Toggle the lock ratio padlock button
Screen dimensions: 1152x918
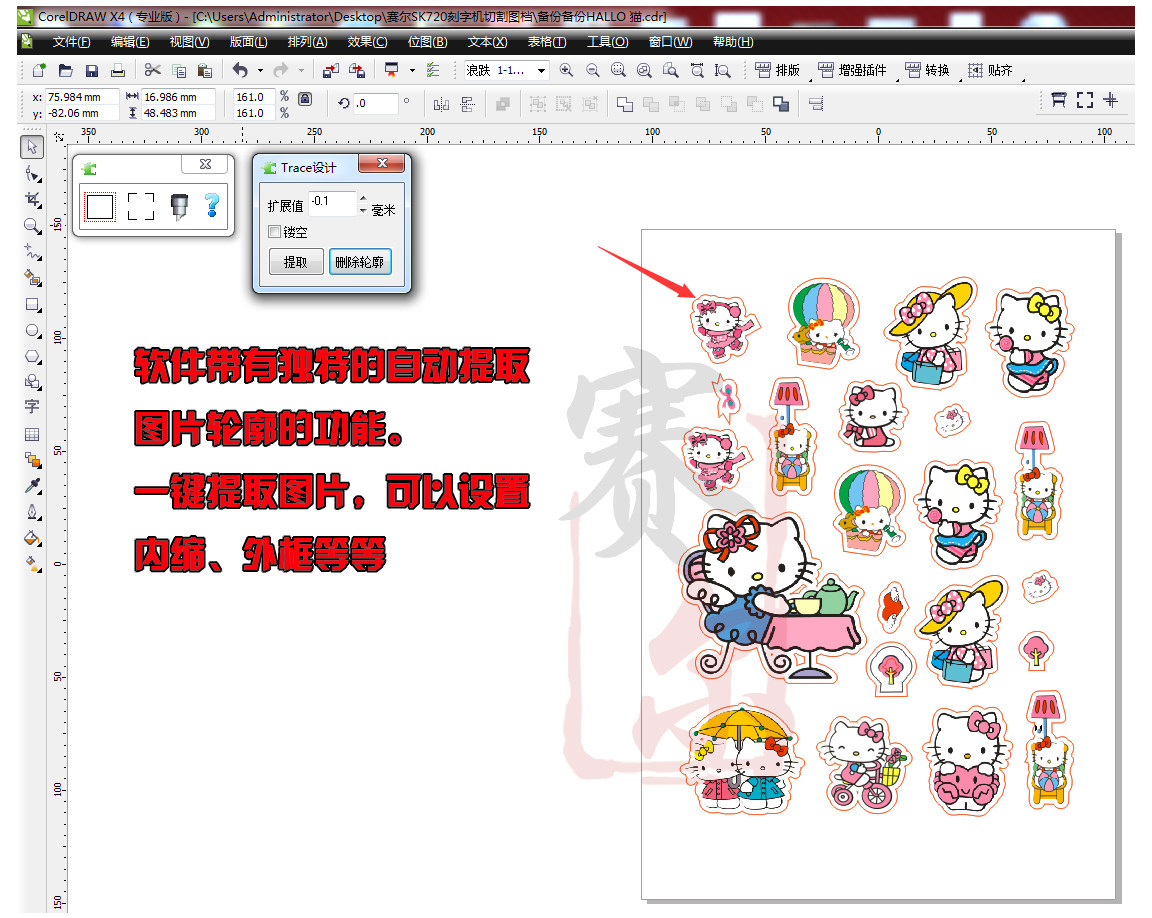click(305, 98)
